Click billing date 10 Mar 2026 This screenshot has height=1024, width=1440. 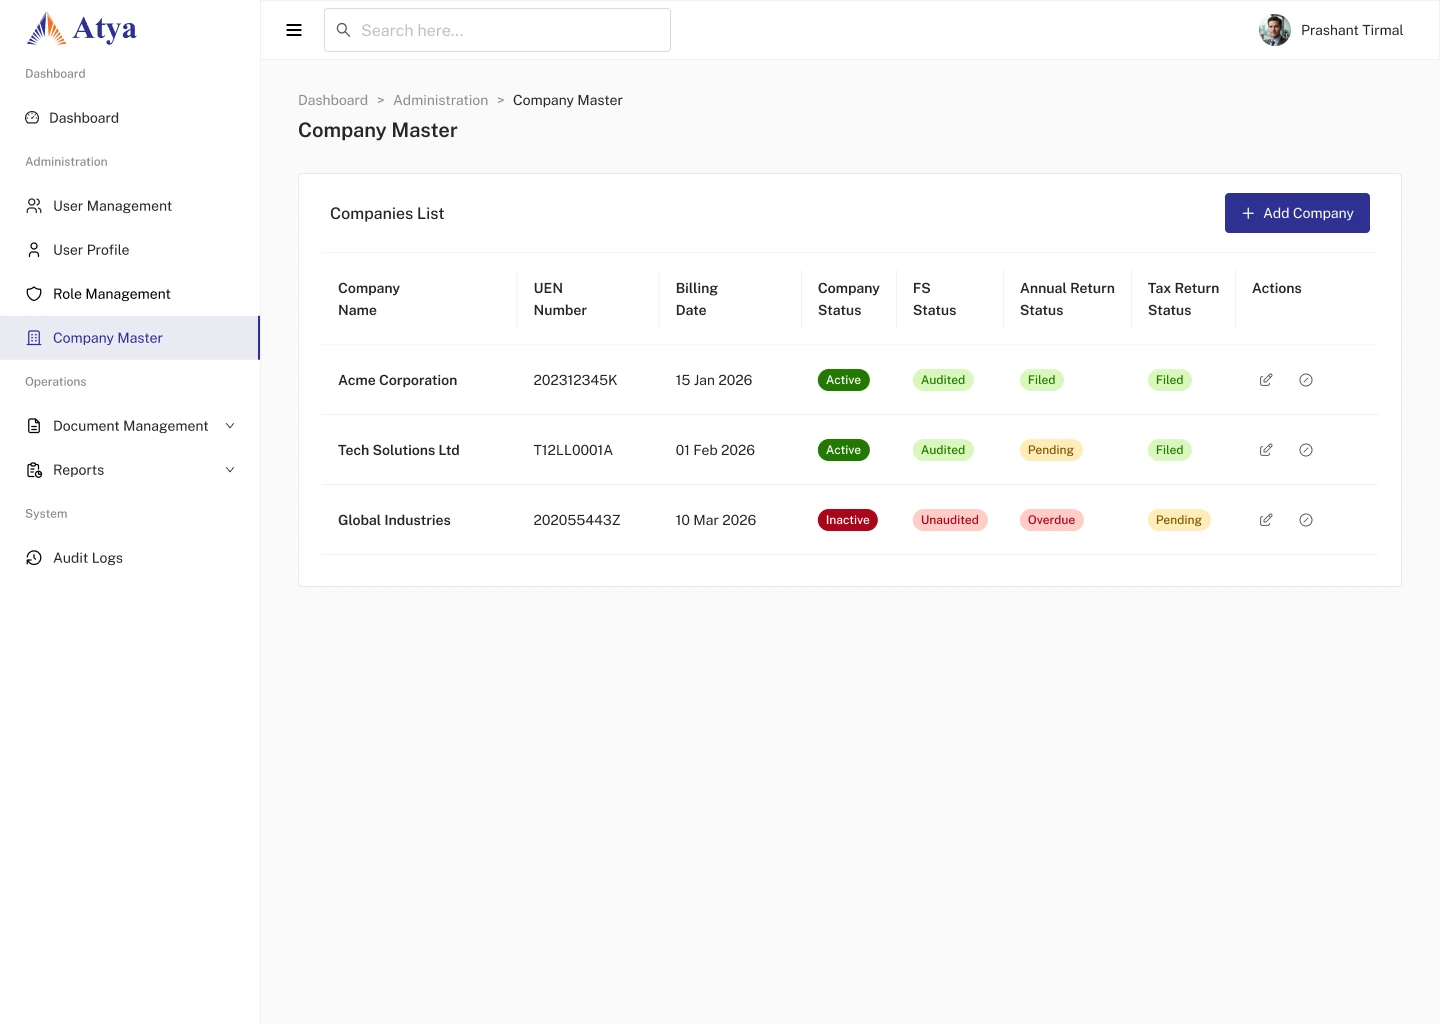pyautogui.click(x=716, y=520)
